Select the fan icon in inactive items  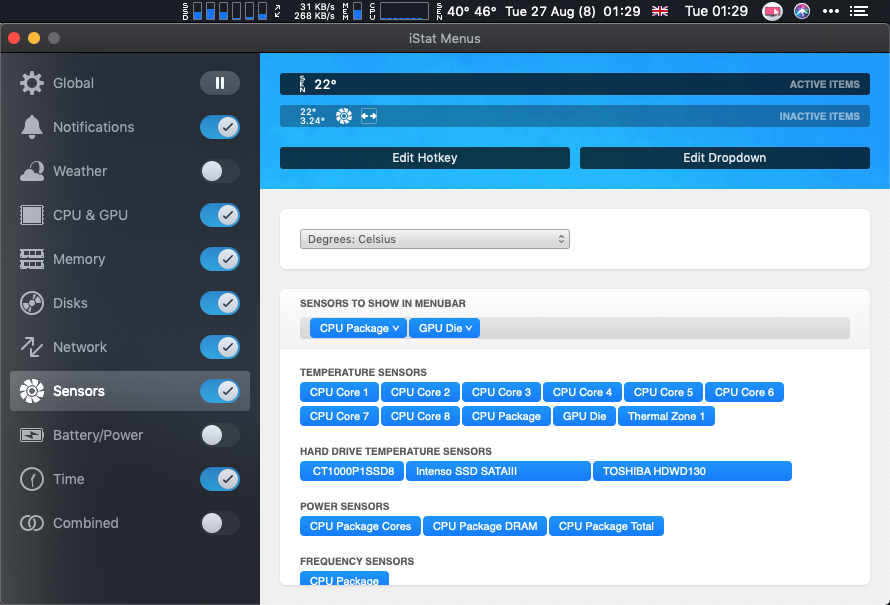point(344,116)
